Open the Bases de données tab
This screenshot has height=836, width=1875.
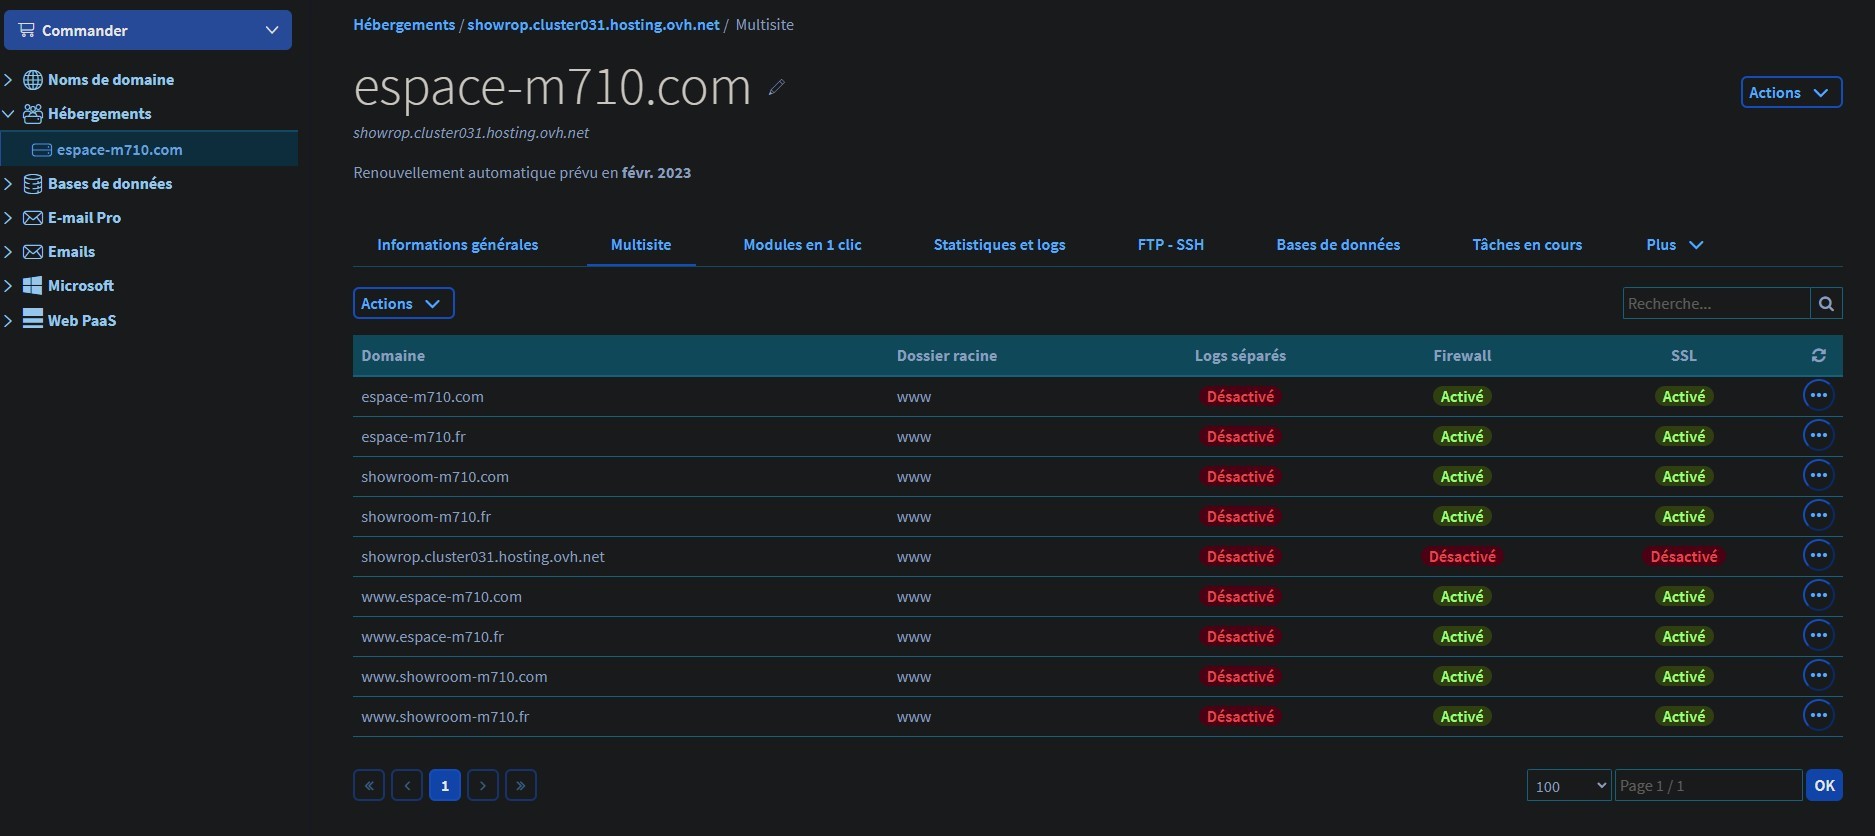click(1338, 244)
